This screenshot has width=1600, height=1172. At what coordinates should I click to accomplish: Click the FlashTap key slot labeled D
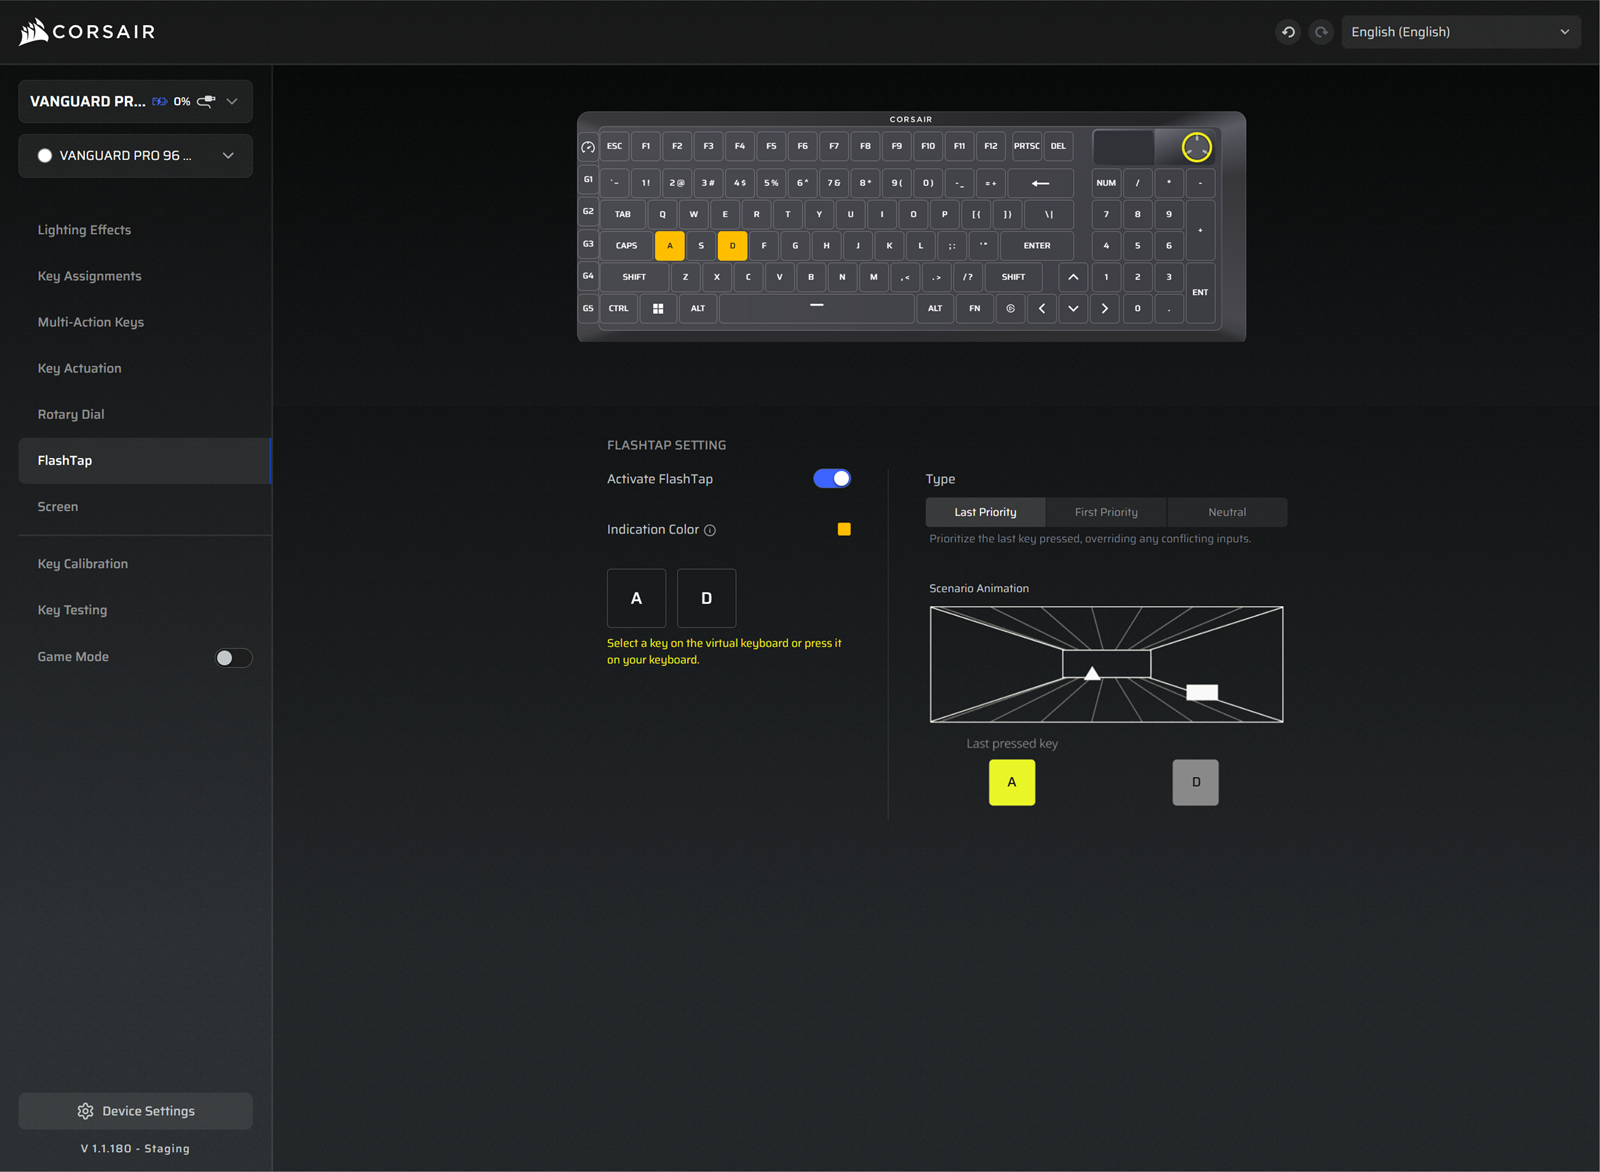706,598
